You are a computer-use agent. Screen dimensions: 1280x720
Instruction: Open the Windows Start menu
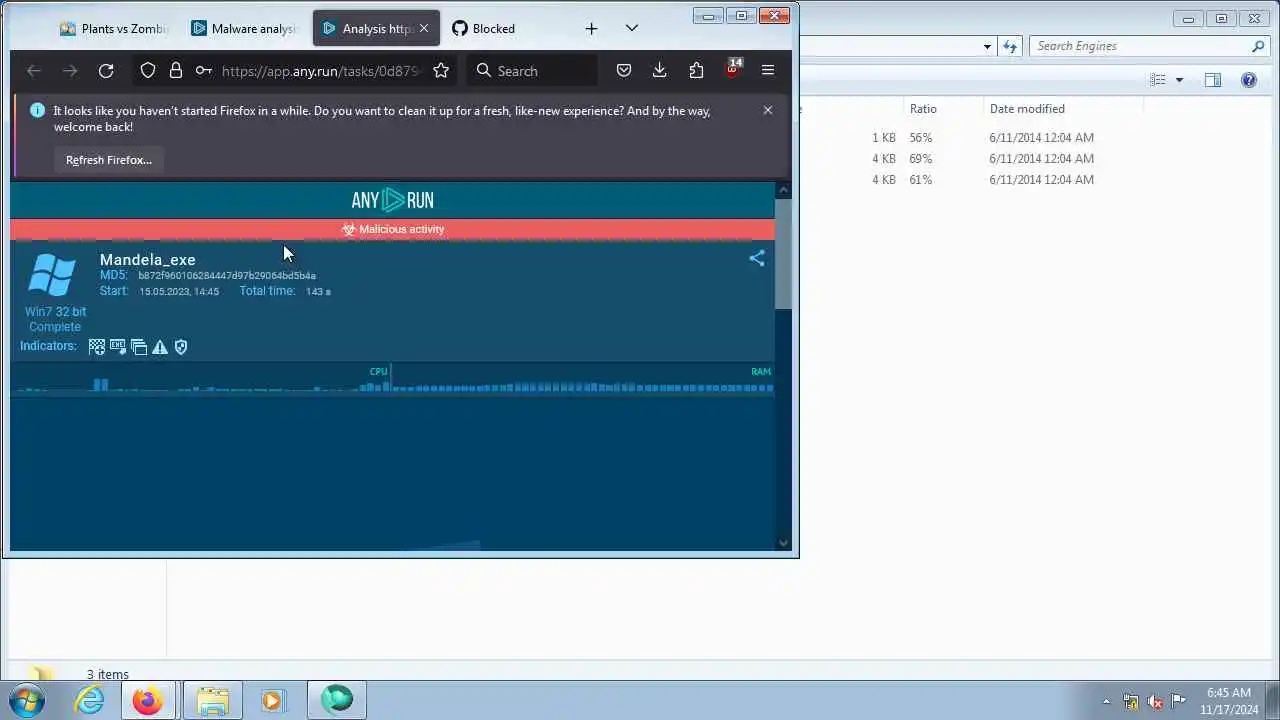tap(27, 700)
